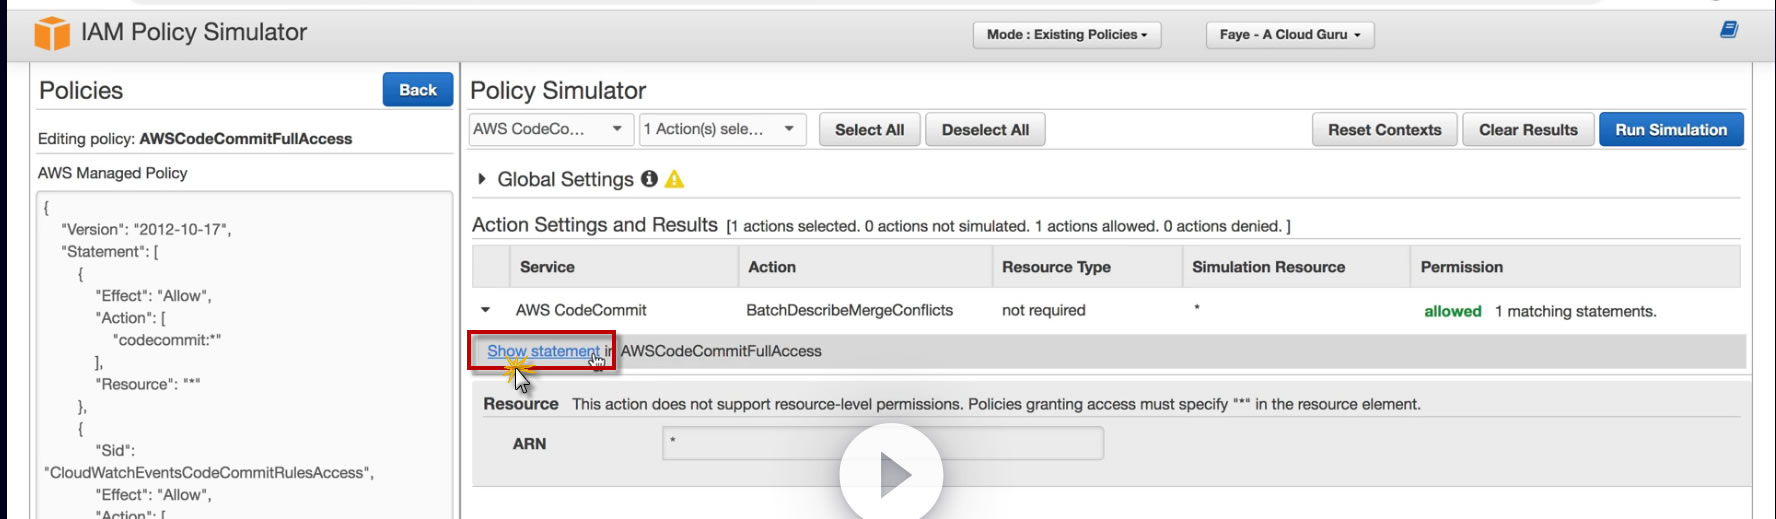Open Mode: Existing Policies menu

[x=1066, y=35]
